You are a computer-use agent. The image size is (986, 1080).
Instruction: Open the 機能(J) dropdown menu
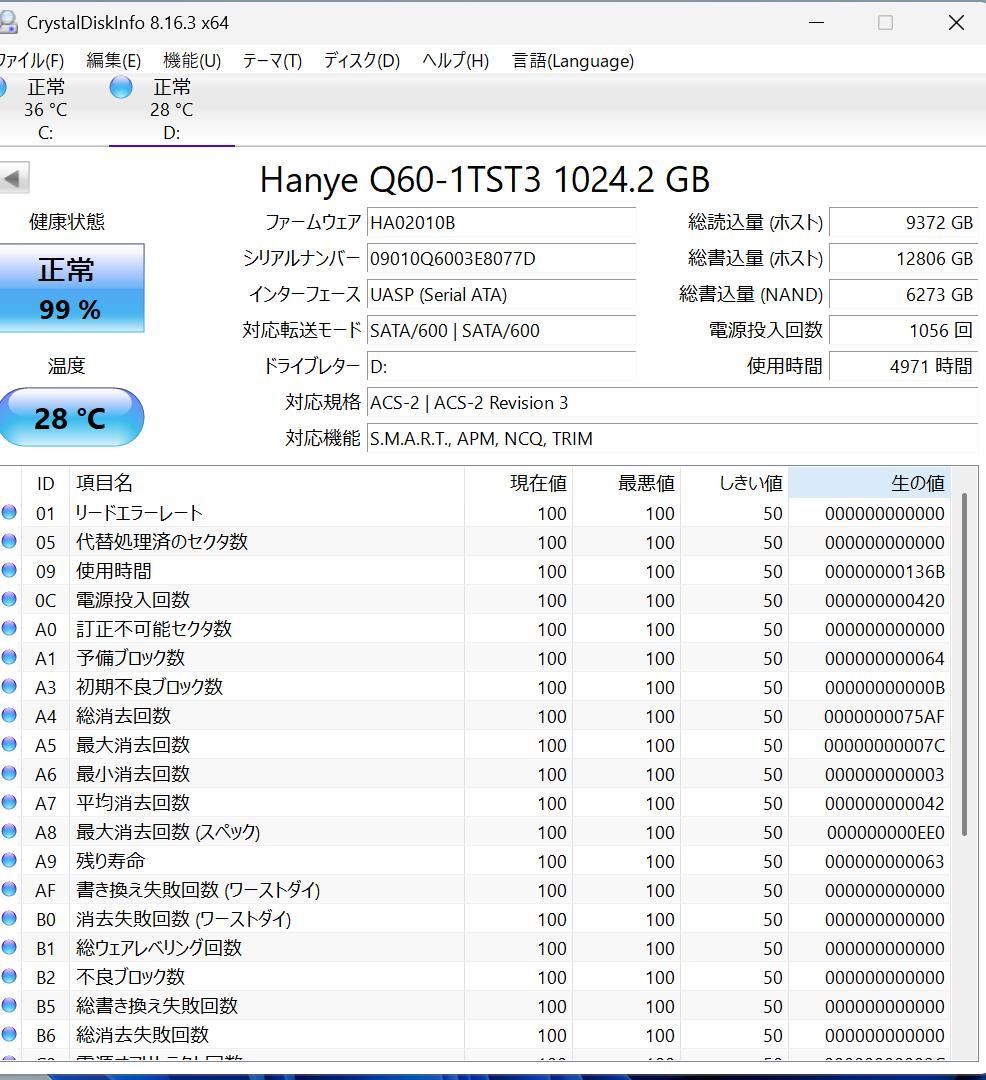pos(191,61)
